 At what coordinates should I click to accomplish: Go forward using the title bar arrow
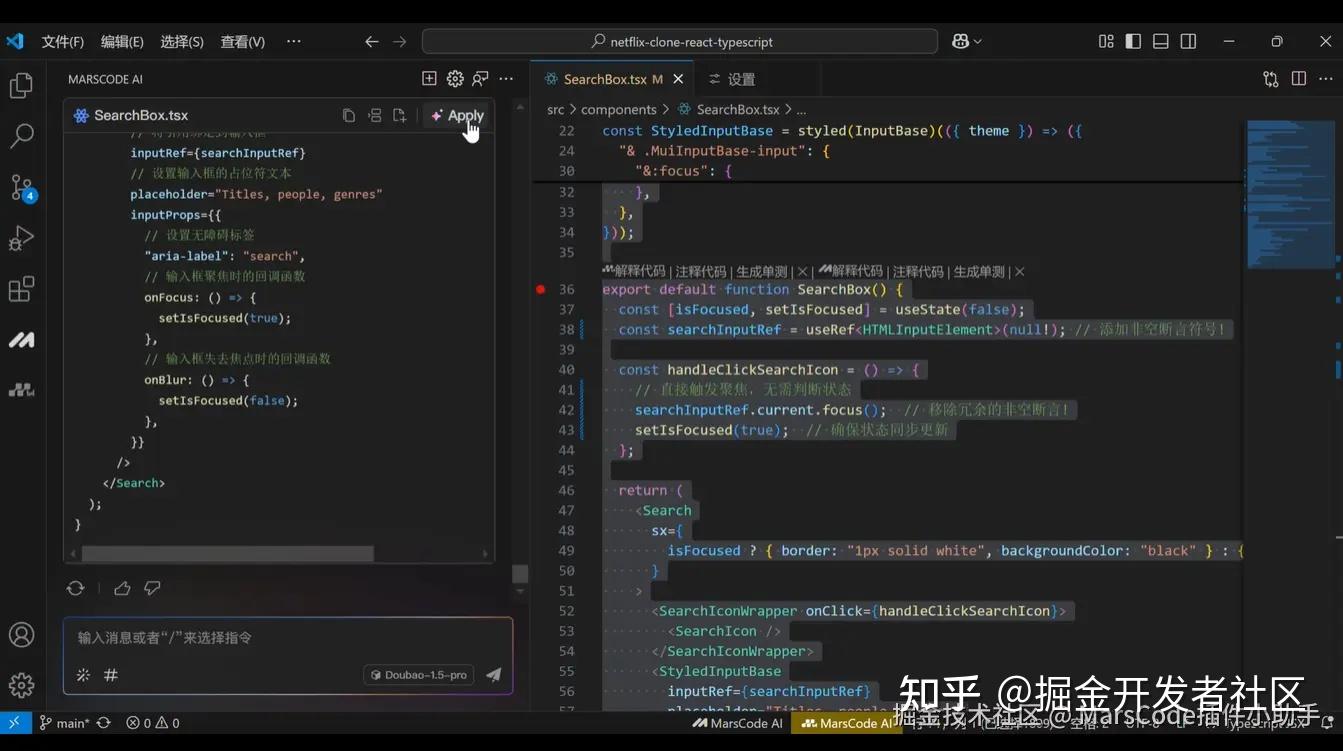click(x=400, y=42)
